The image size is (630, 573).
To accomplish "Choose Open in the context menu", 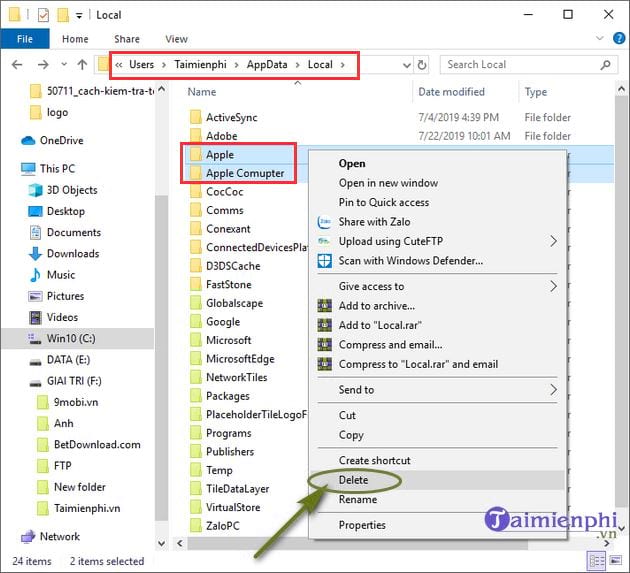I will [352, 164].
